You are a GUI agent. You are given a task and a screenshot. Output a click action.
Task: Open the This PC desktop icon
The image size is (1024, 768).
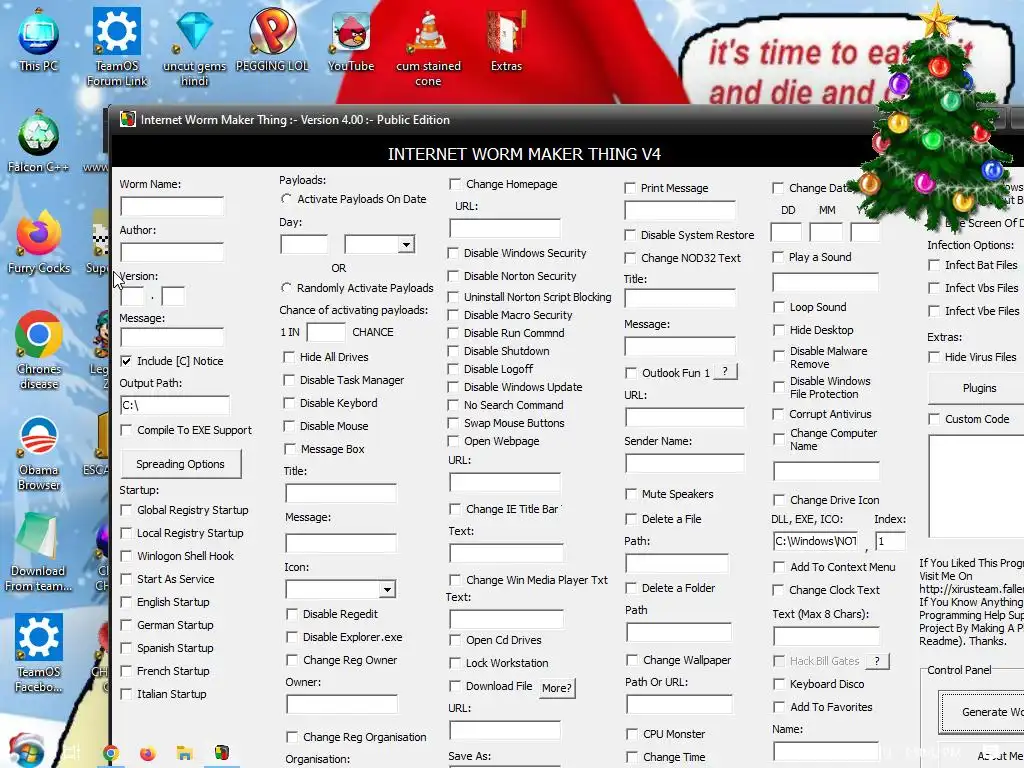[x=38, y=39]
